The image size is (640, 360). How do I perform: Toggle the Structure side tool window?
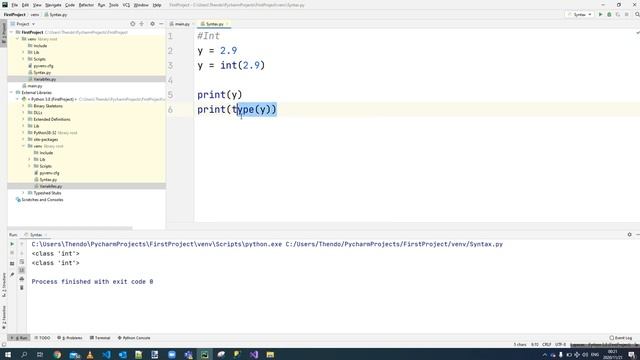point(4,285)
